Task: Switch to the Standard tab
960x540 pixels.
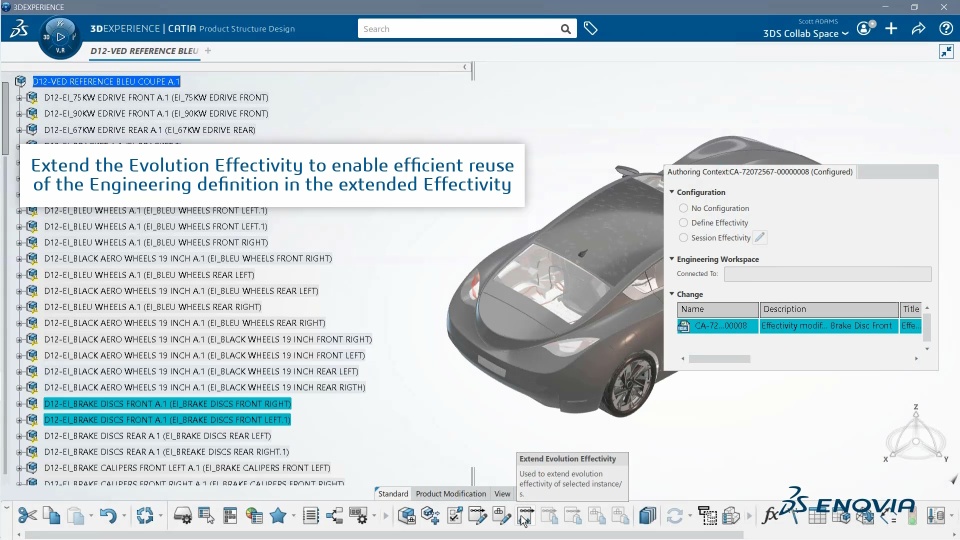Action: coord(392,493)
